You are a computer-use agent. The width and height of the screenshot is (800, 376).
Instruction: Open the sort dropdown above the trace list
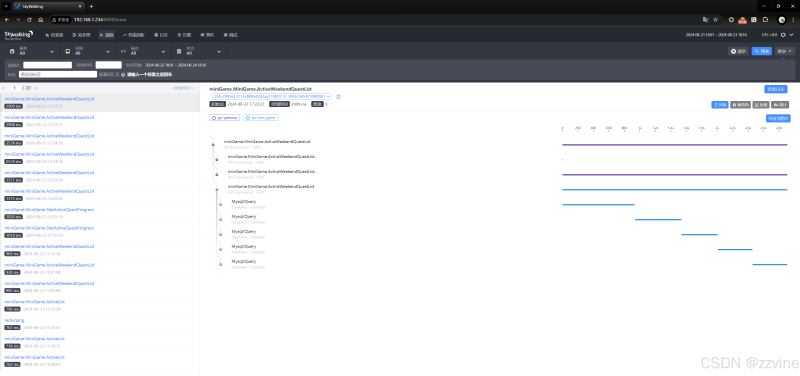tap(184, 88)
